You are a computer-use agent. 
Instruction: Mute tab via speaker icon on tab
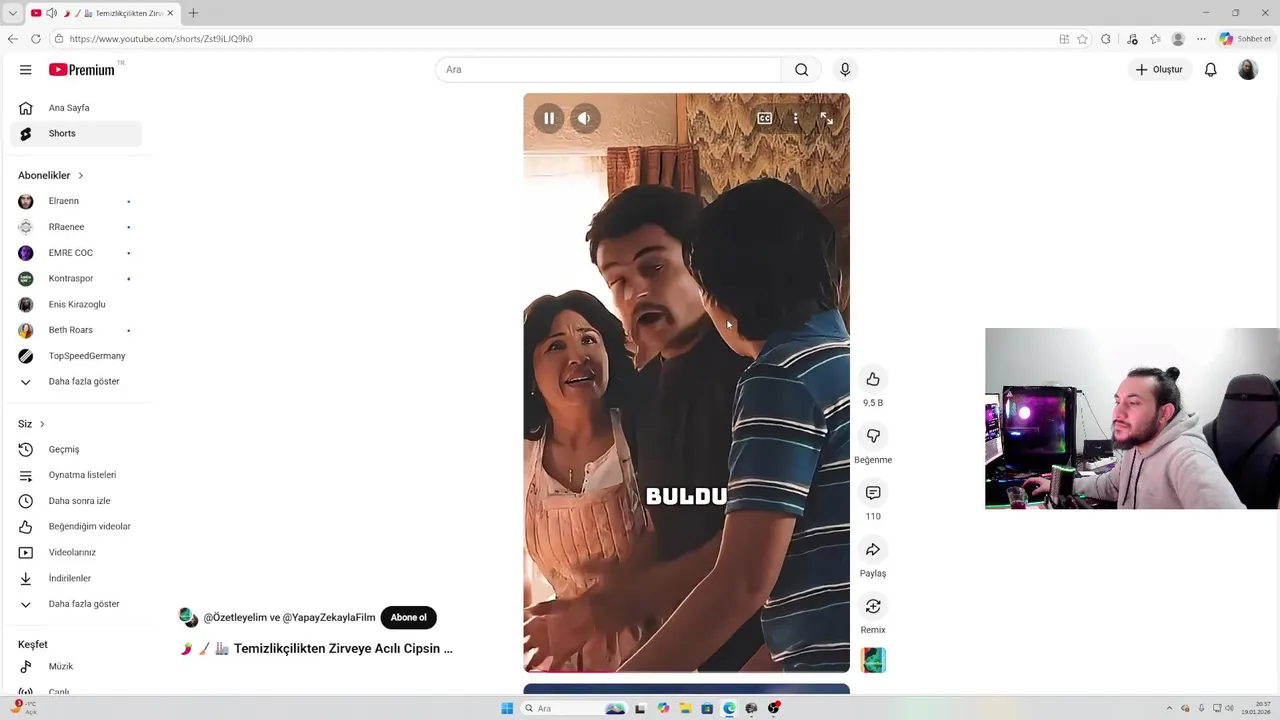click(51, 13)
